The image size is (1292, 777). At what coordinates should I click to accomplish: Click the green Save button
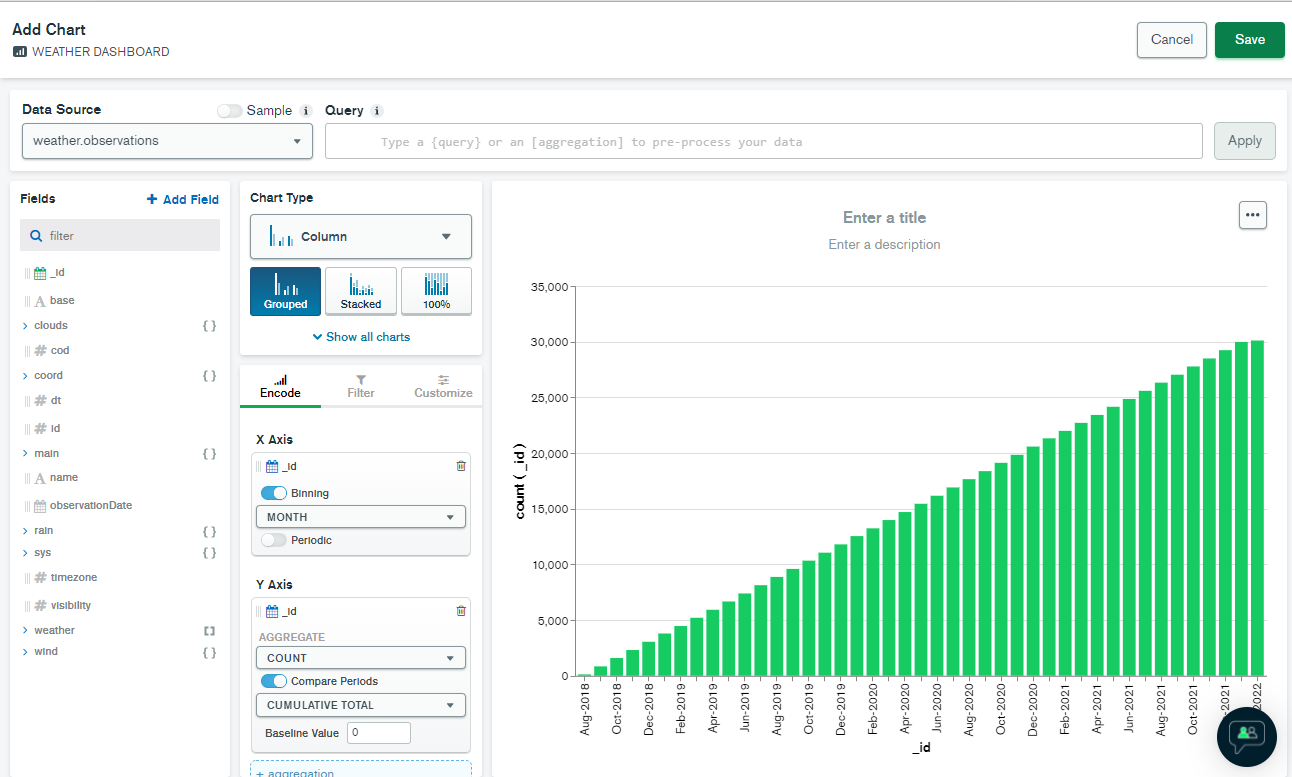coord(1249,40)
